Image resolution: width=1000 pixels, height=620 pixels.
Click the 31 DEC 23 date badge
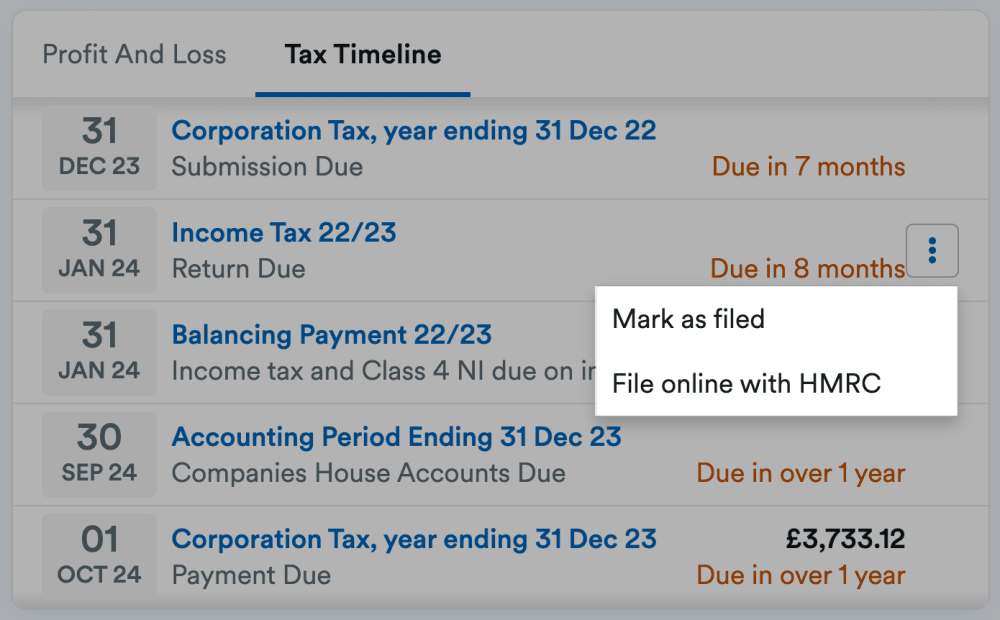click(99, 147)
